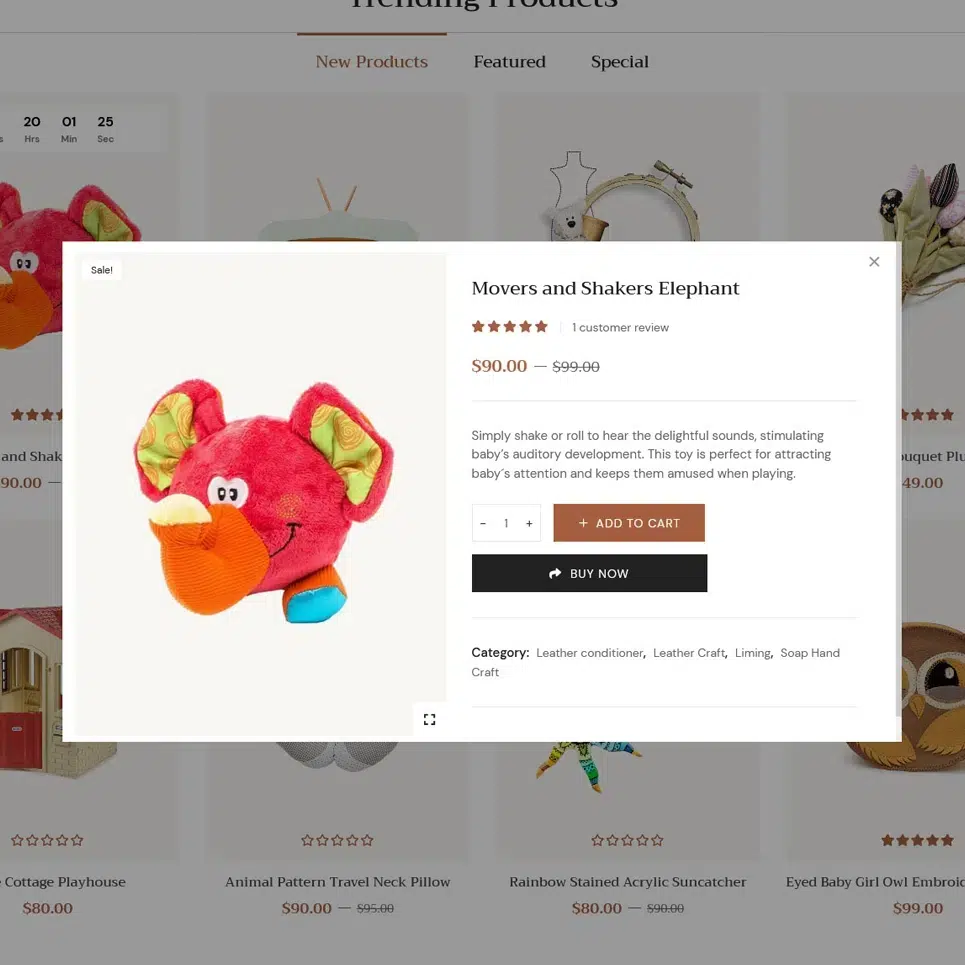965x965 pixels.
Task: Click the quantity input field
Action: 506,523
